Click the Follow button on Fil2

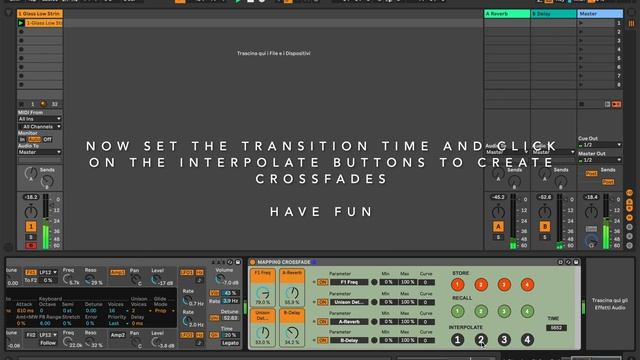click(x=48, y=343)
